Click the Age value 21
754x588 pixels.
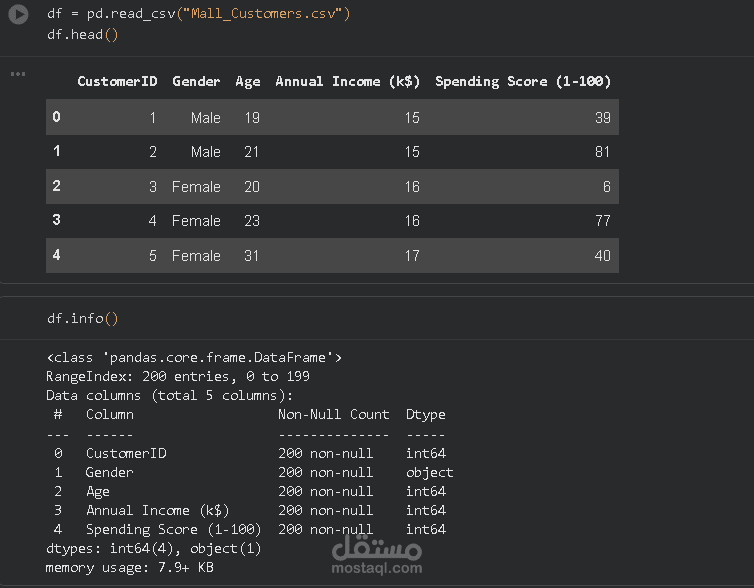pyautogui.click(x=251, y=152)
